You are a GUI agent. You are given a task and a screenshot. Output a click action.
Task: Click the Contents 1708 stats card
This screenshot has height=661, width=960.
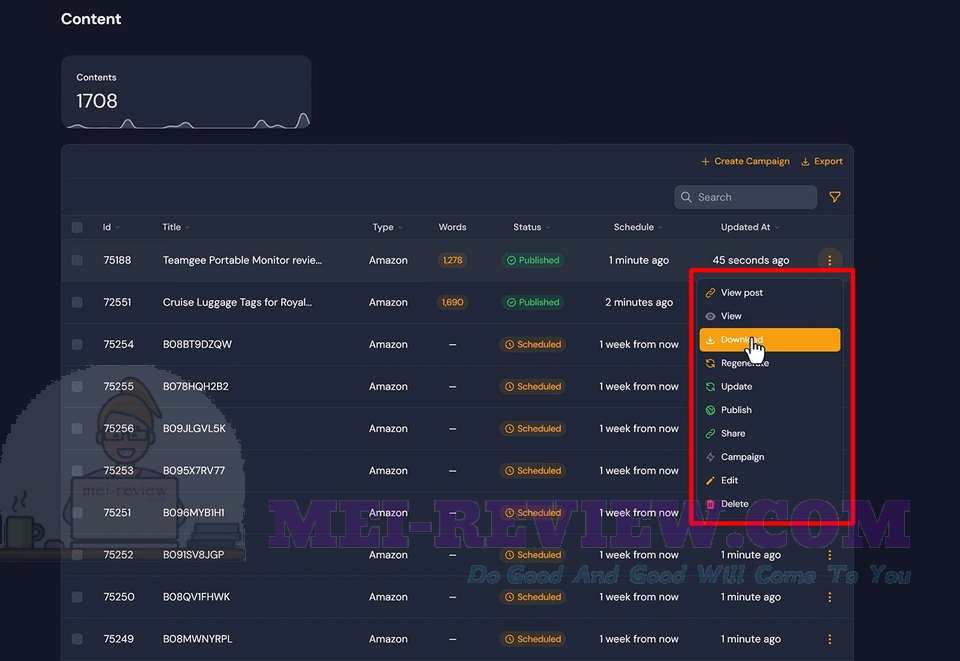(x=186, y=92)
